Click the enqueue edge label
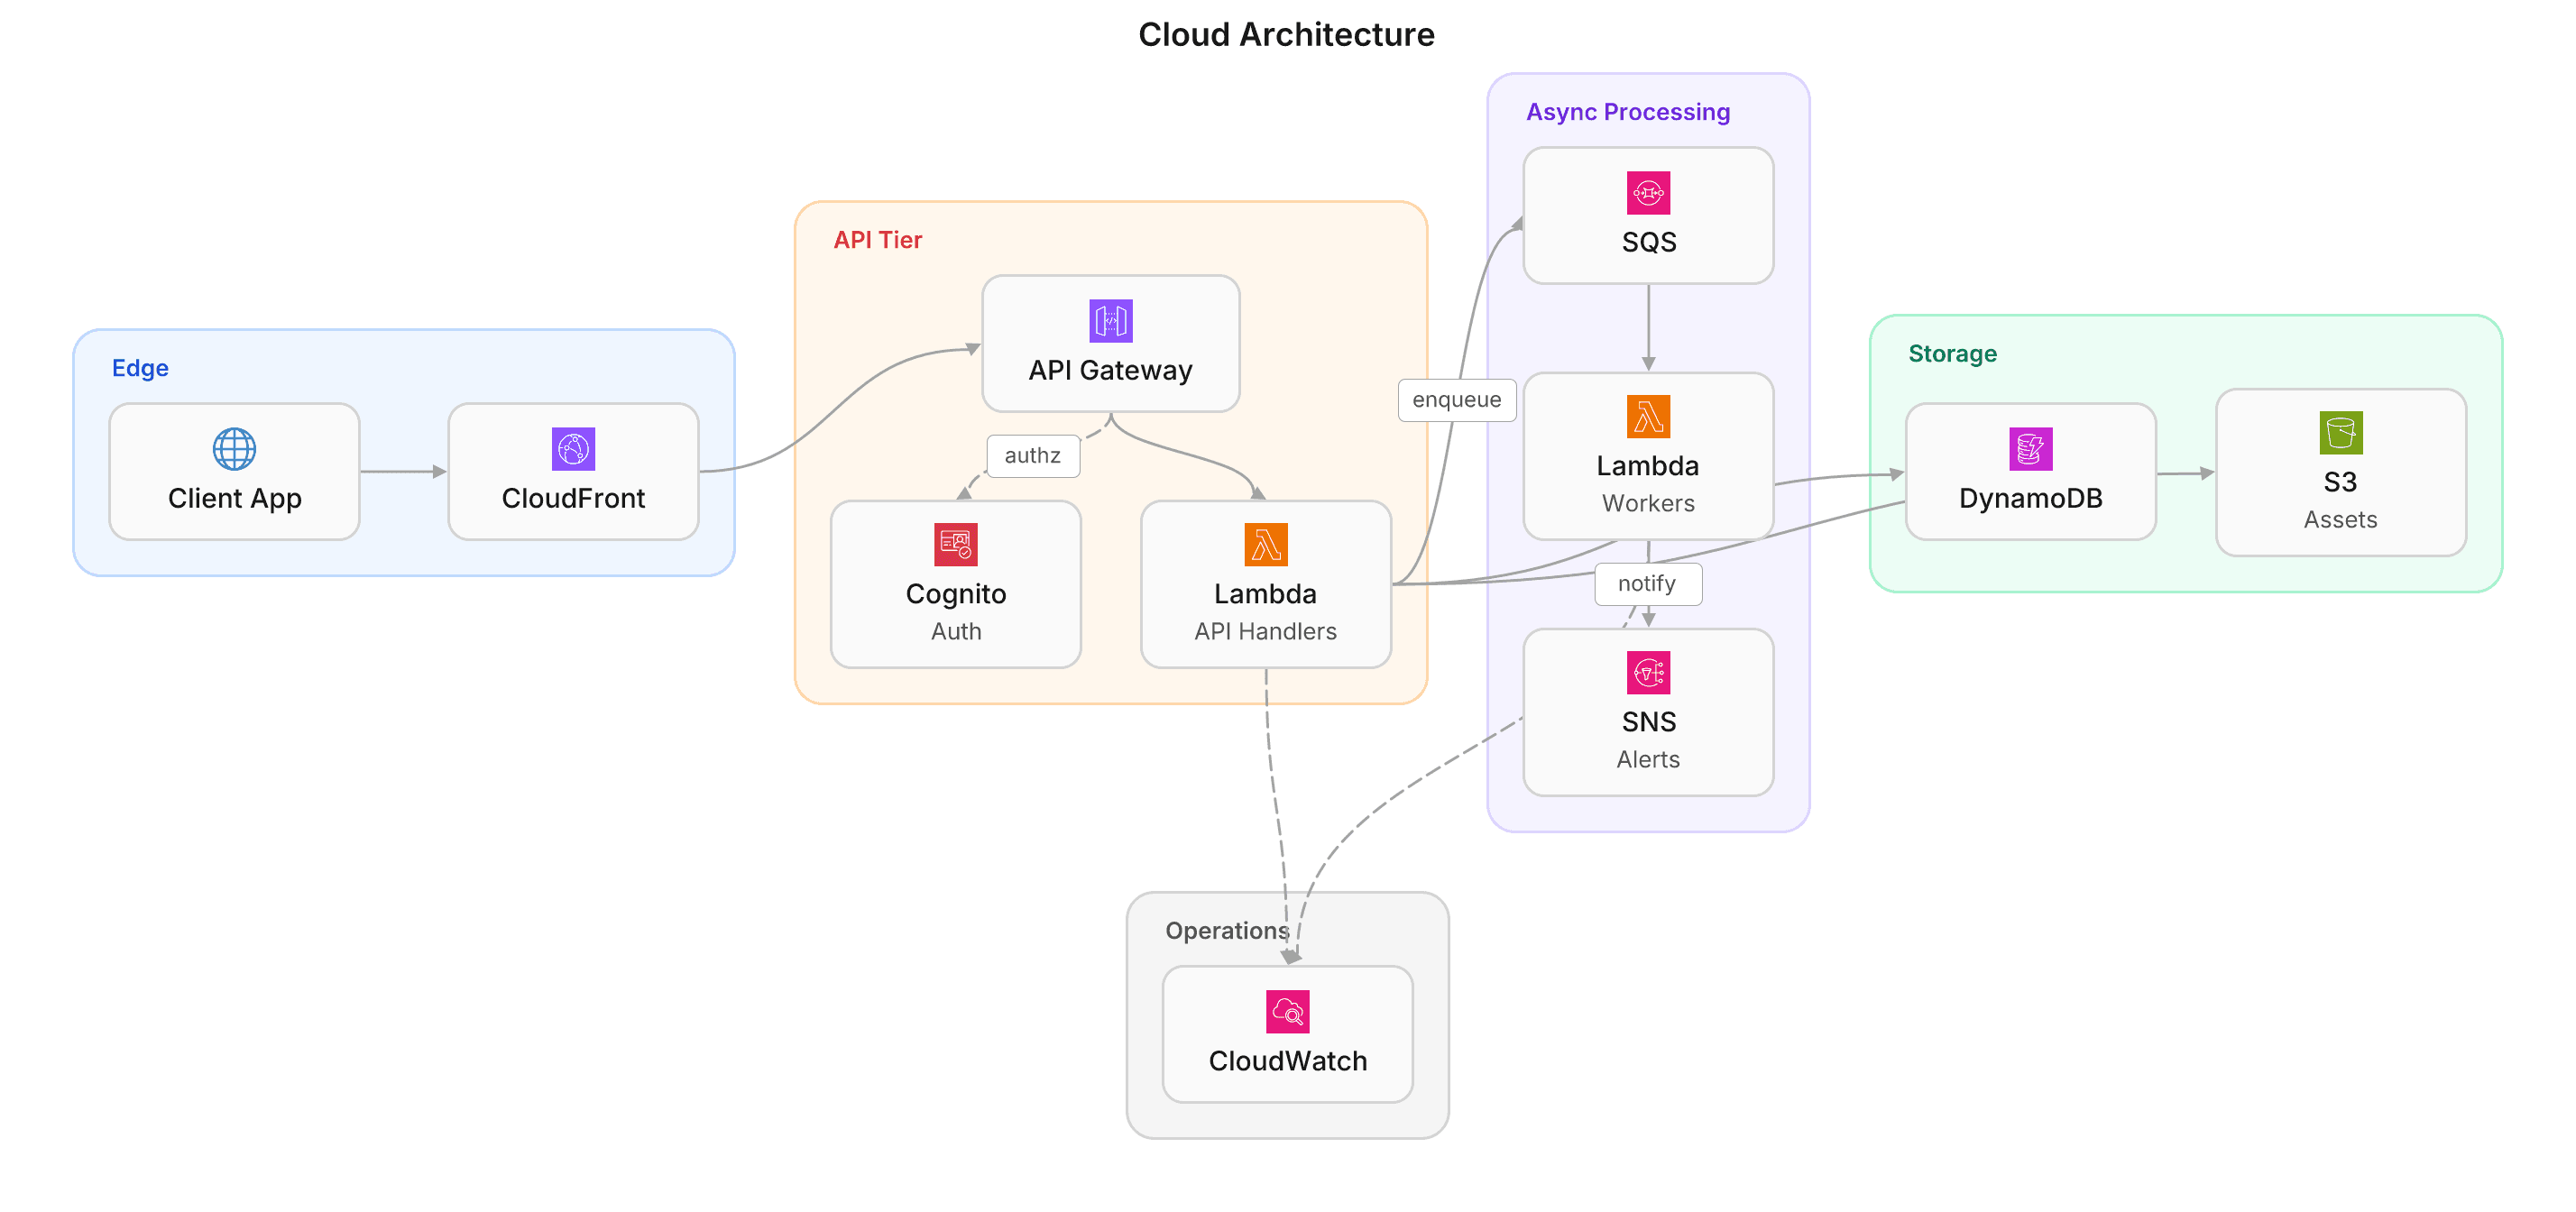 pyautogui.click(x=1456, y=400)
